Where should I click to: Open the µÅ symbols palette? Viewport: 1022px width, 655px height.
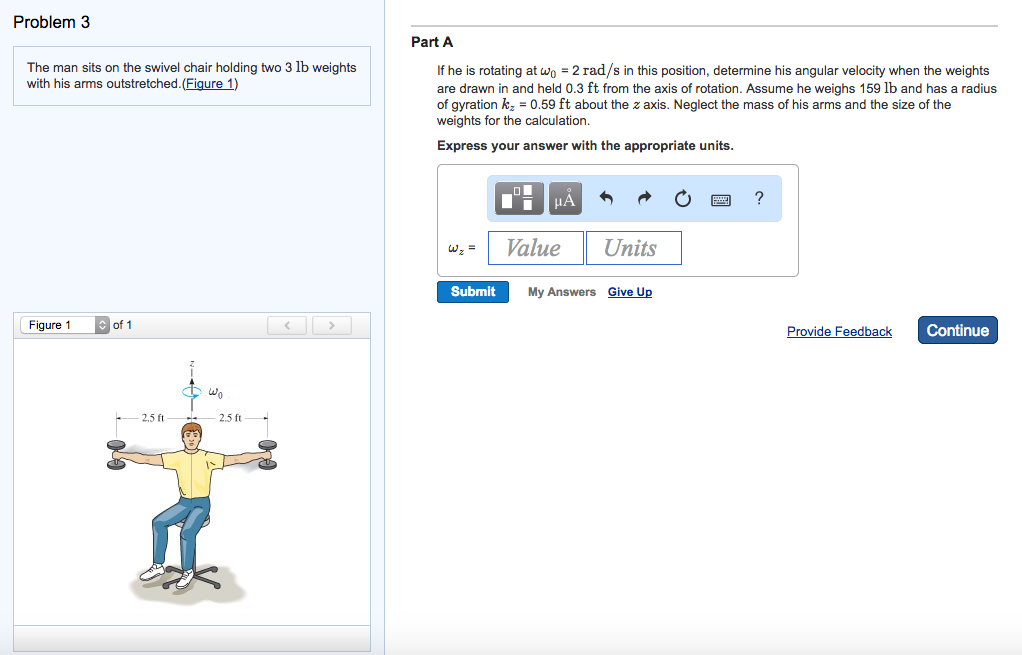click(x=565, y=198)
